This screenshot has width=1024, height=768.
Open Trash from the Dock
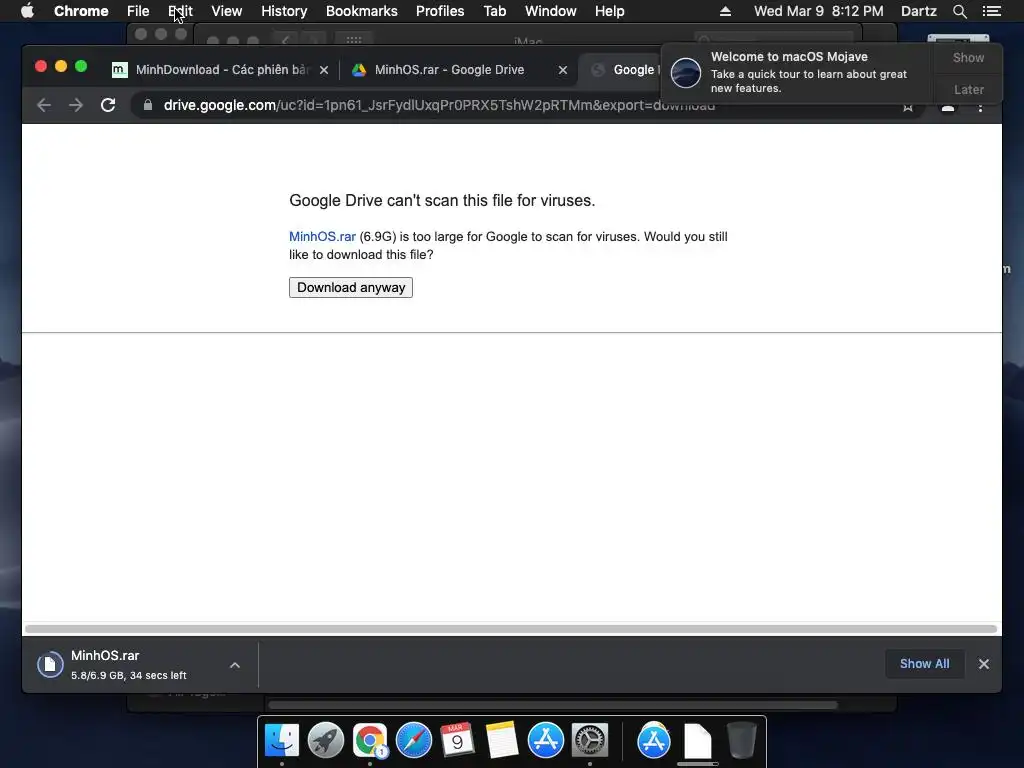[x=742, y=740]
